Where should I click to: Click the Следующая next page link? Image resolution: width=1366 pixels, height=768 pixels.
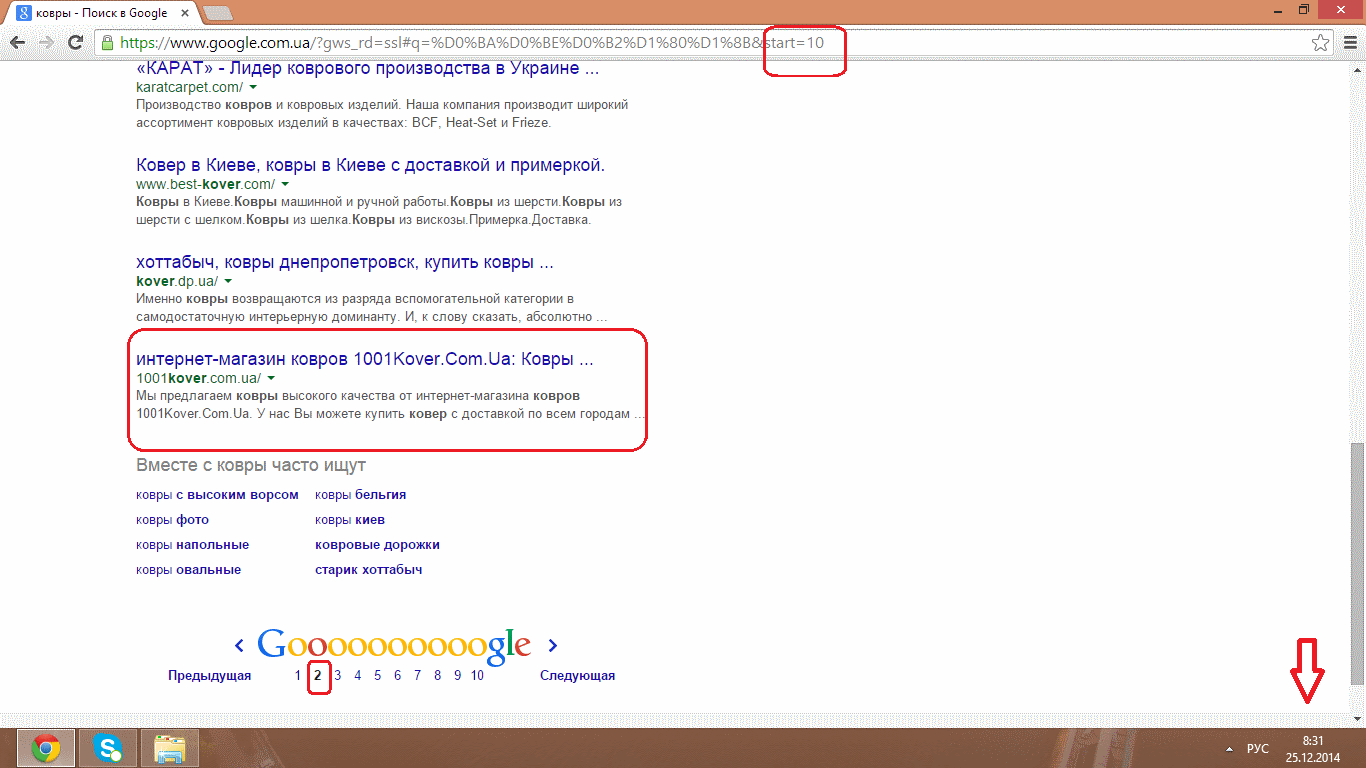(x=577, y=676)
